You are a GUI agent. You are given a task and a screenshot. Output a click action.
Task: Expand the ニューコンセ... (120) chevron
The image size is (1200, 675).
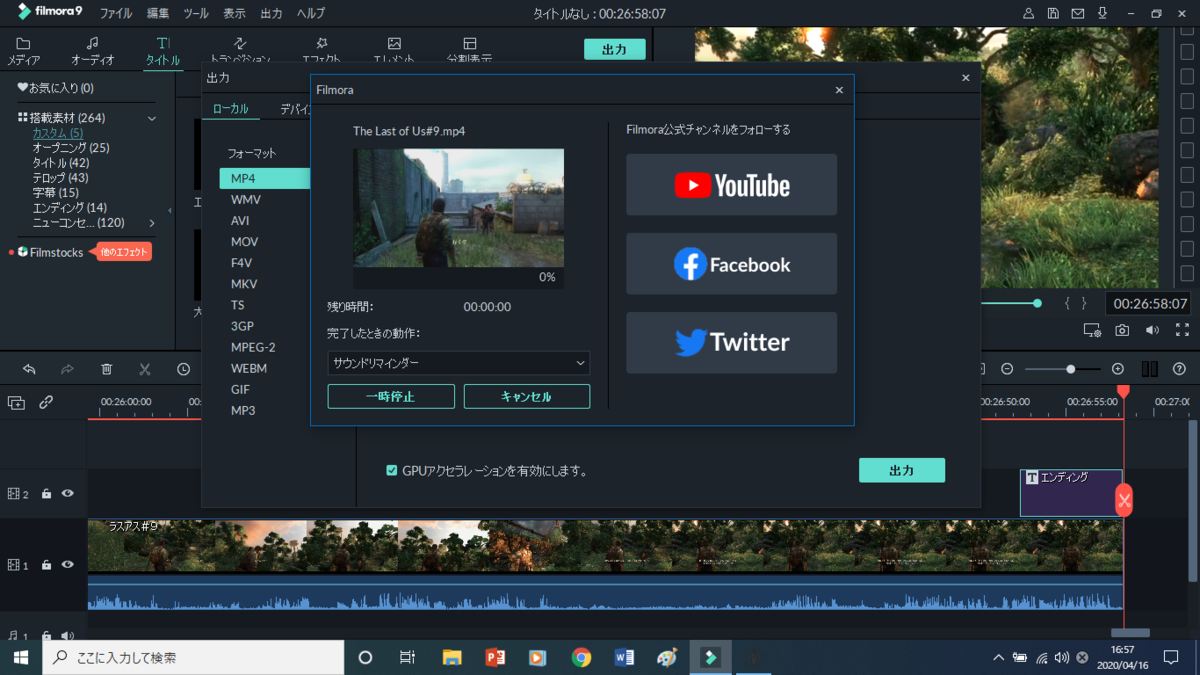point(152,223)
